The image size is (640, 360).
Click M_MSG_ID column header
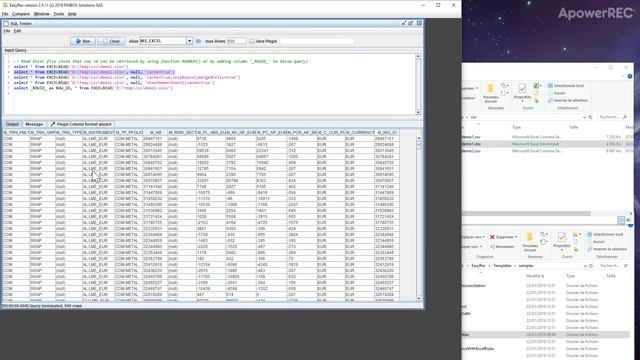(387, 133)
